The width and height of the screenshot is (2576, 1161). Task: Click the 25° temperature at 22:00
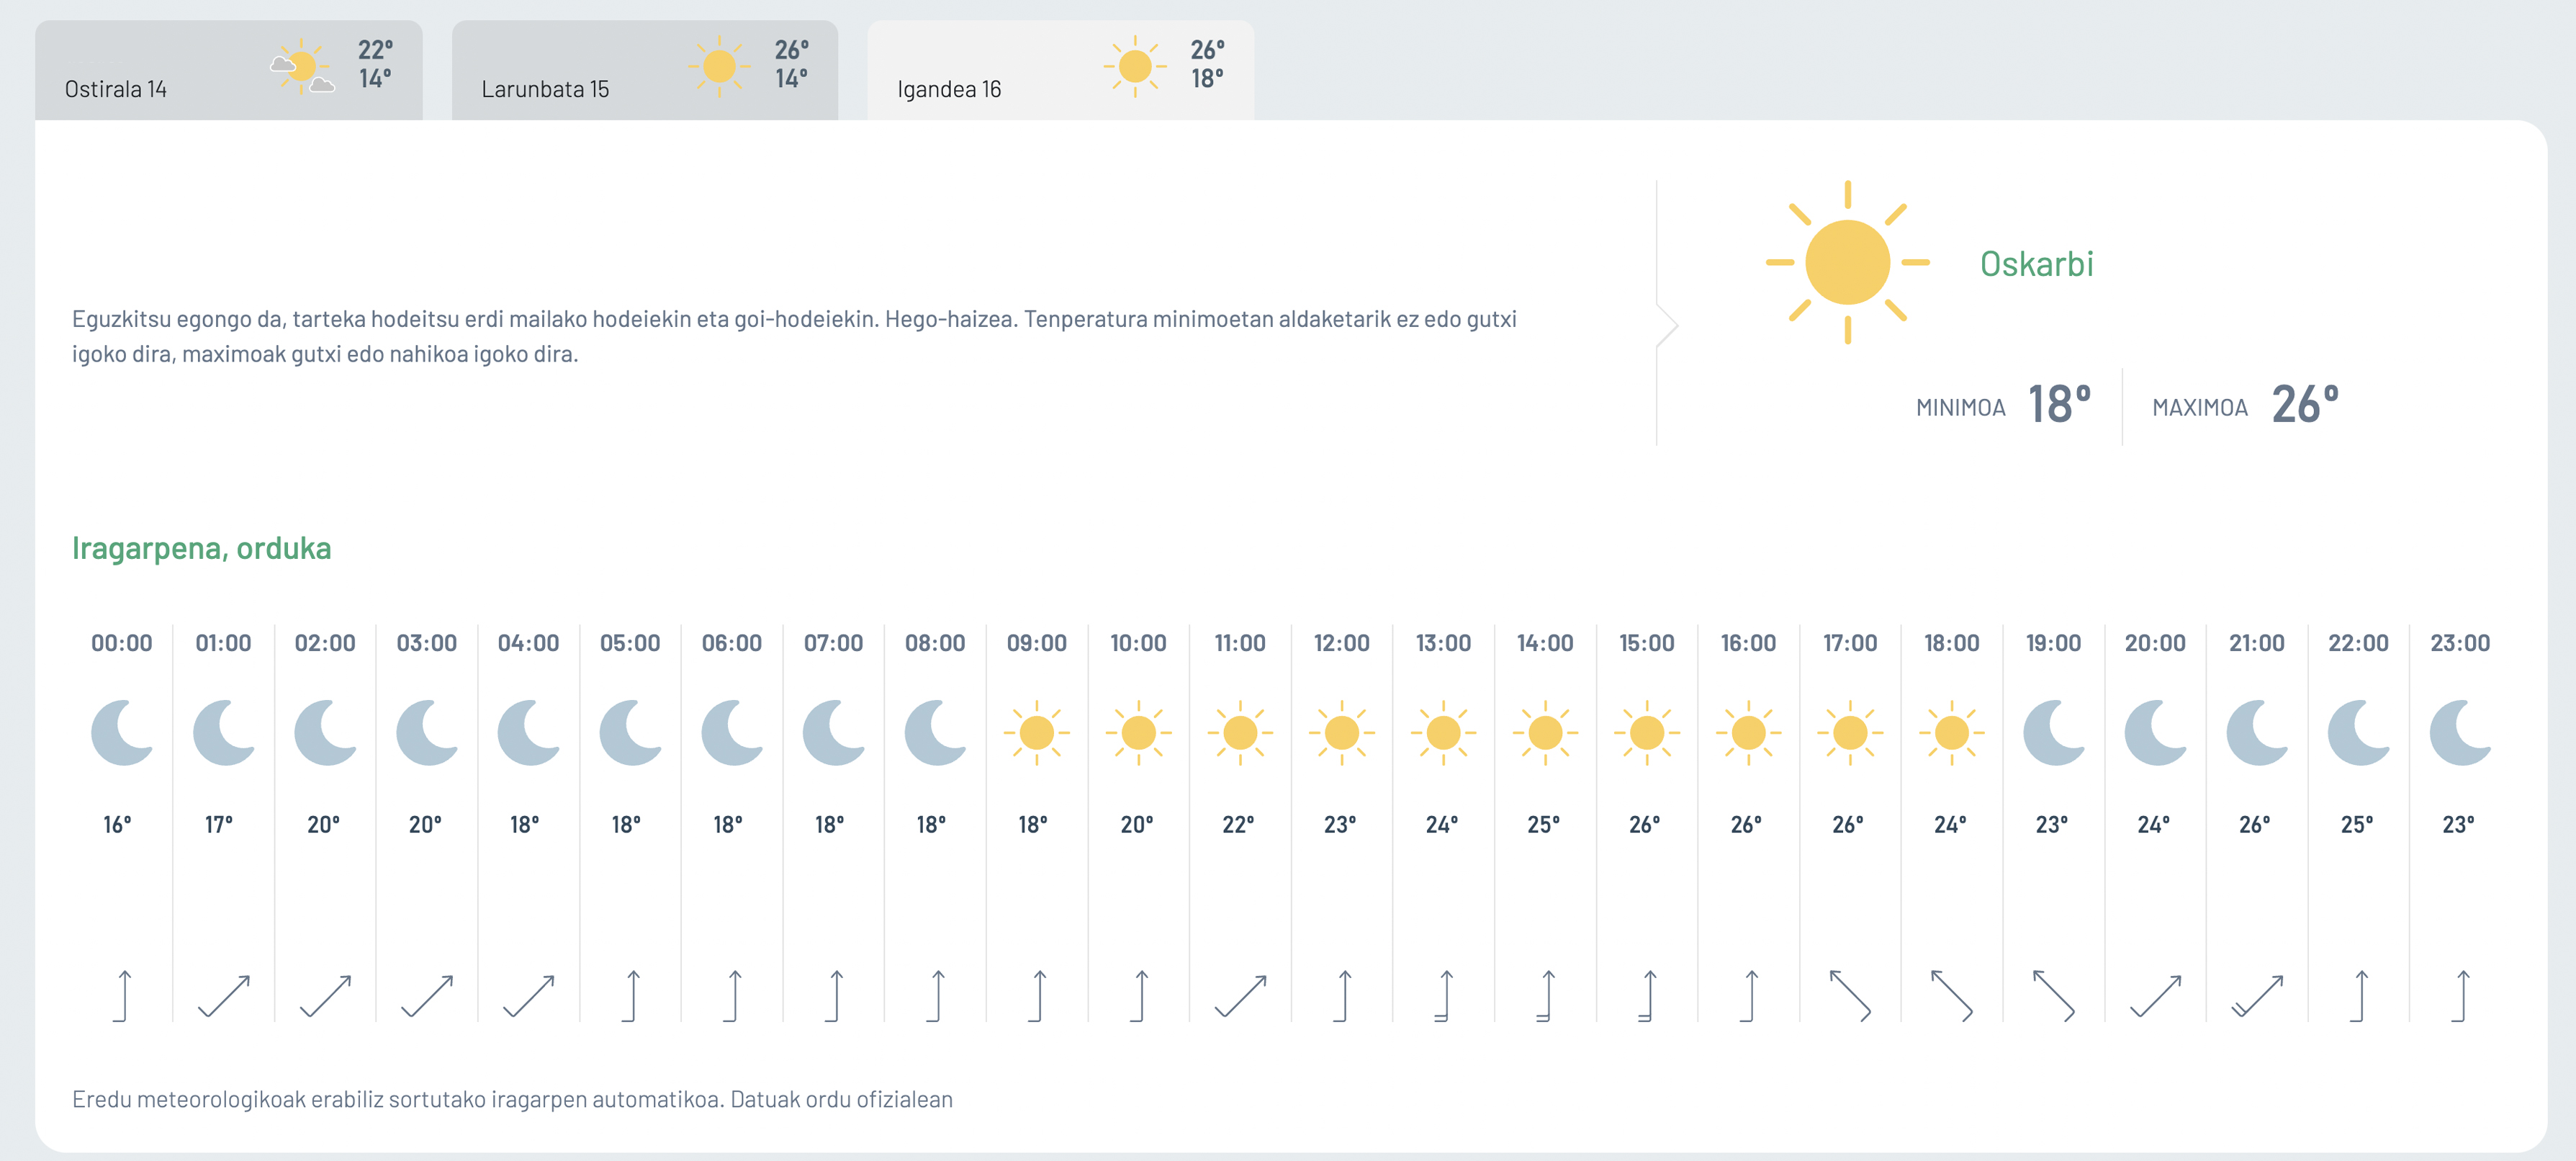point(2357,825)
